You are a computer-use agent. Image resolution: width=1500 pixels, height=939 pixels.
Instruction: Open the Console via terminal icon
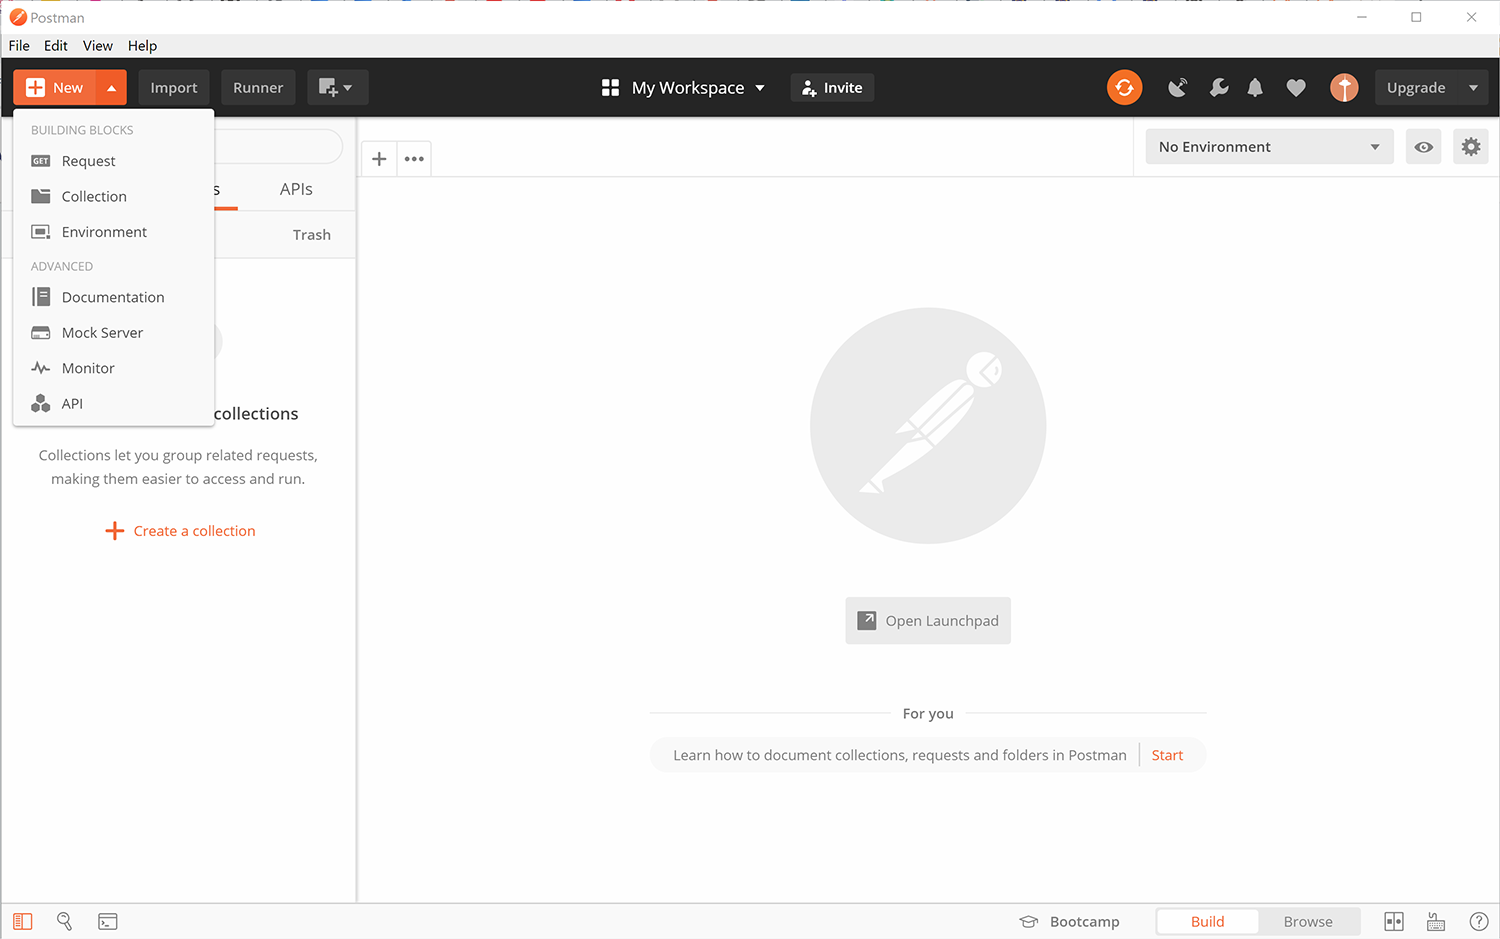(x=108, y=921)
